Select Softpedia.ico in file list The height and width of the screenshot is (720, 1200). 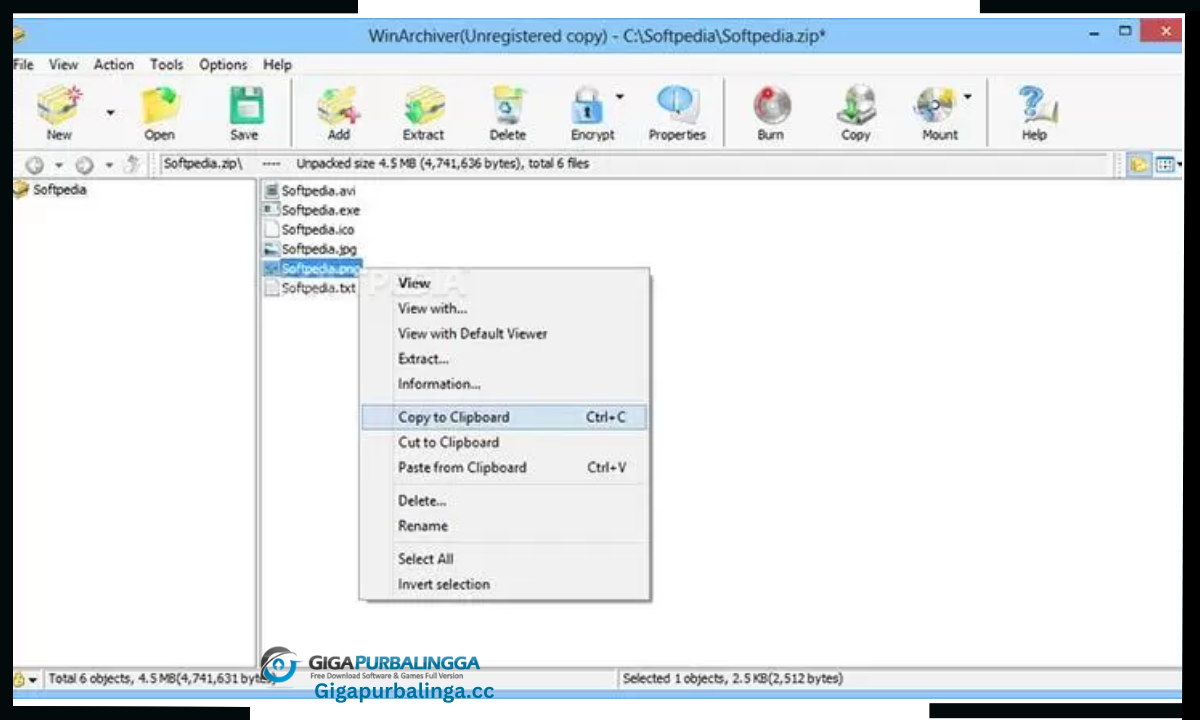pyautogui.click(x=317, y=229)
